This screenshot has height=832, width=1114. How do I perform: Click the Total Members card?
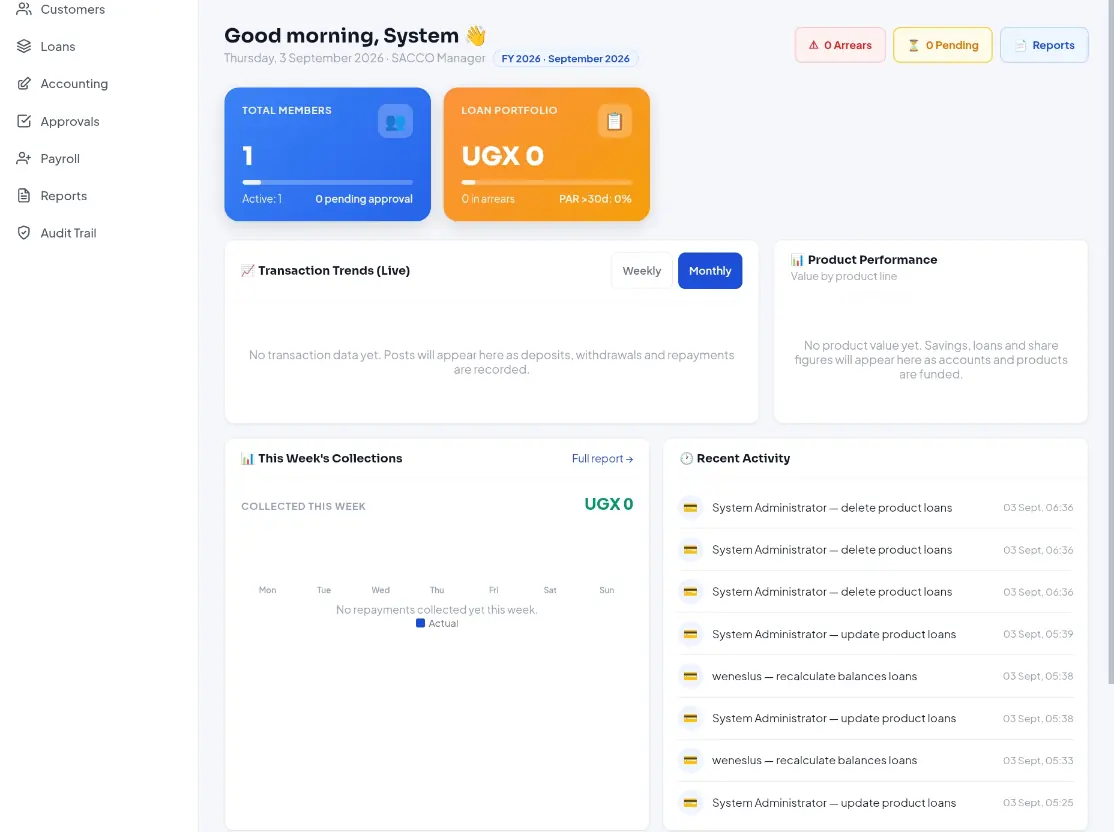pyautogui.click(x=328, y=154)
